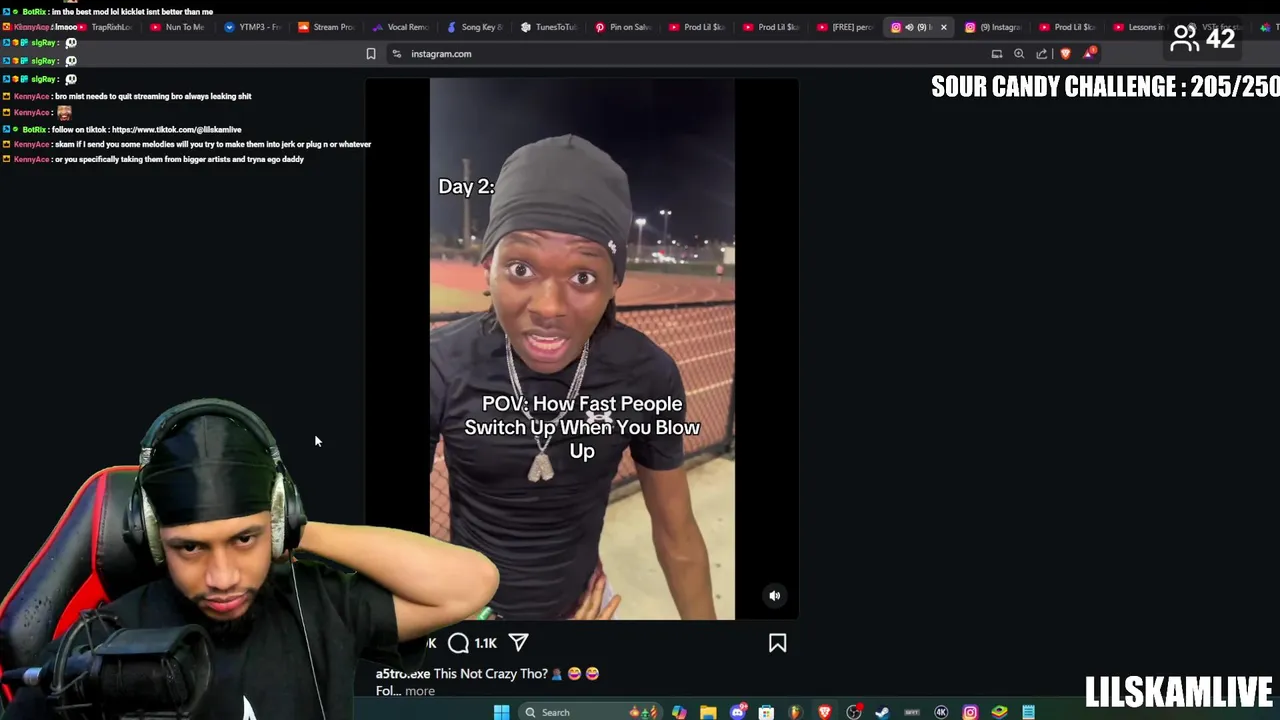Open Steam from the taskbar

(882, 712)
